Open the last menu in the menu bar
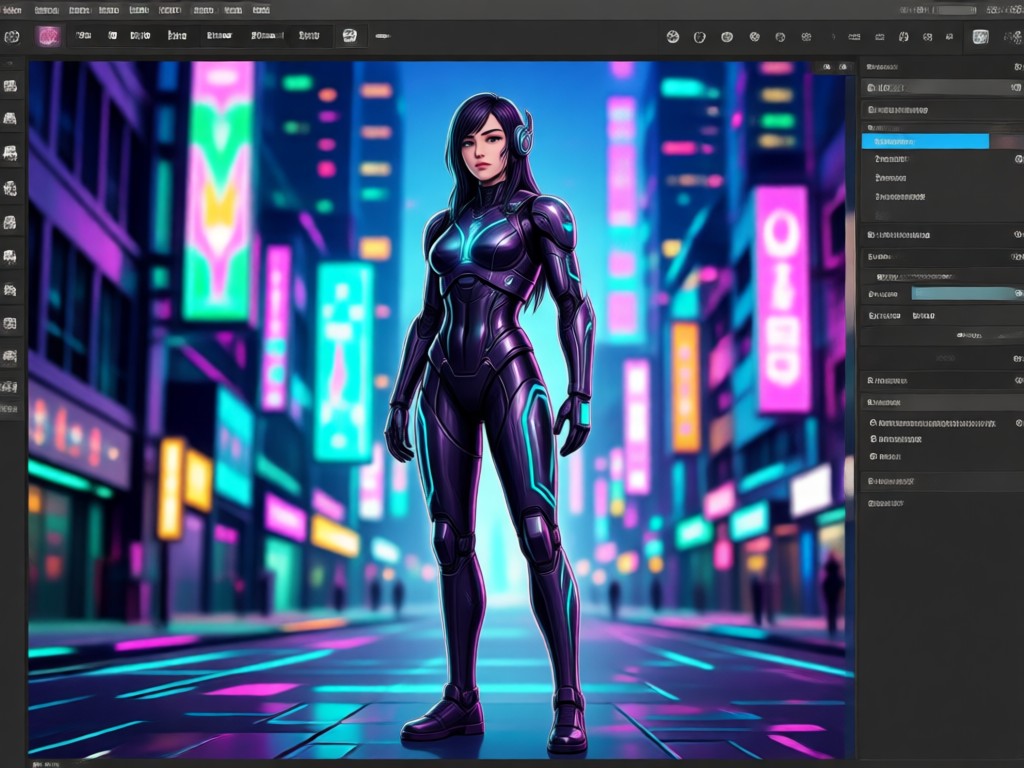The width and height of the screenshot is (1024, 768). [261, 10]
